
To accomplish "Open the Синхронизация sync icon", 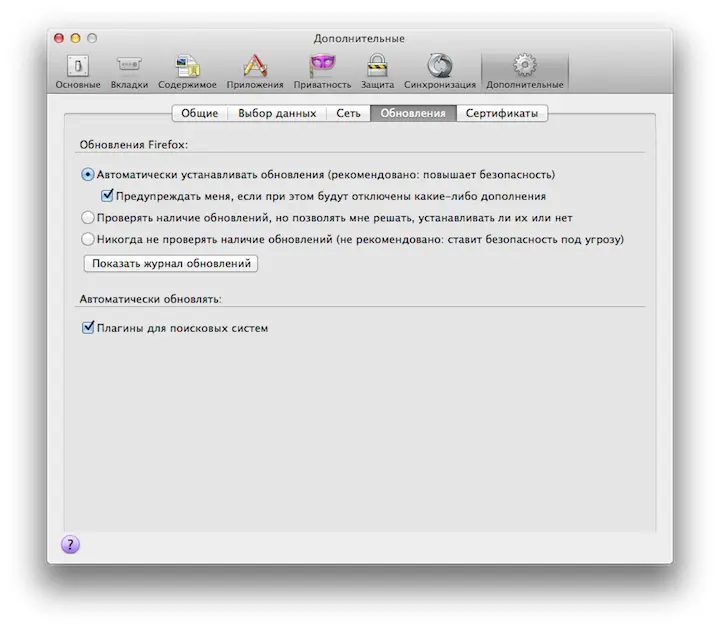I will [x=439, y=67].
